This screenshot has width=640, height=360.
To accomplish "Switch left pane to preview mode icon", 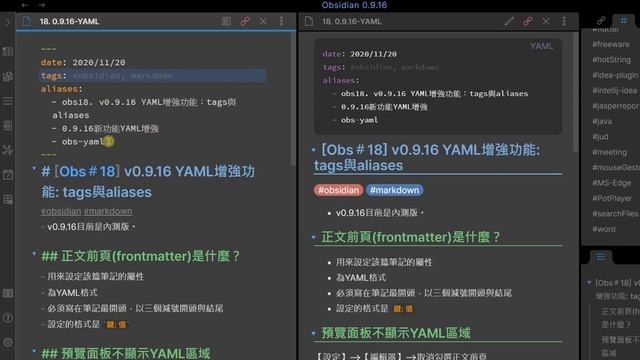I will 226,21.
